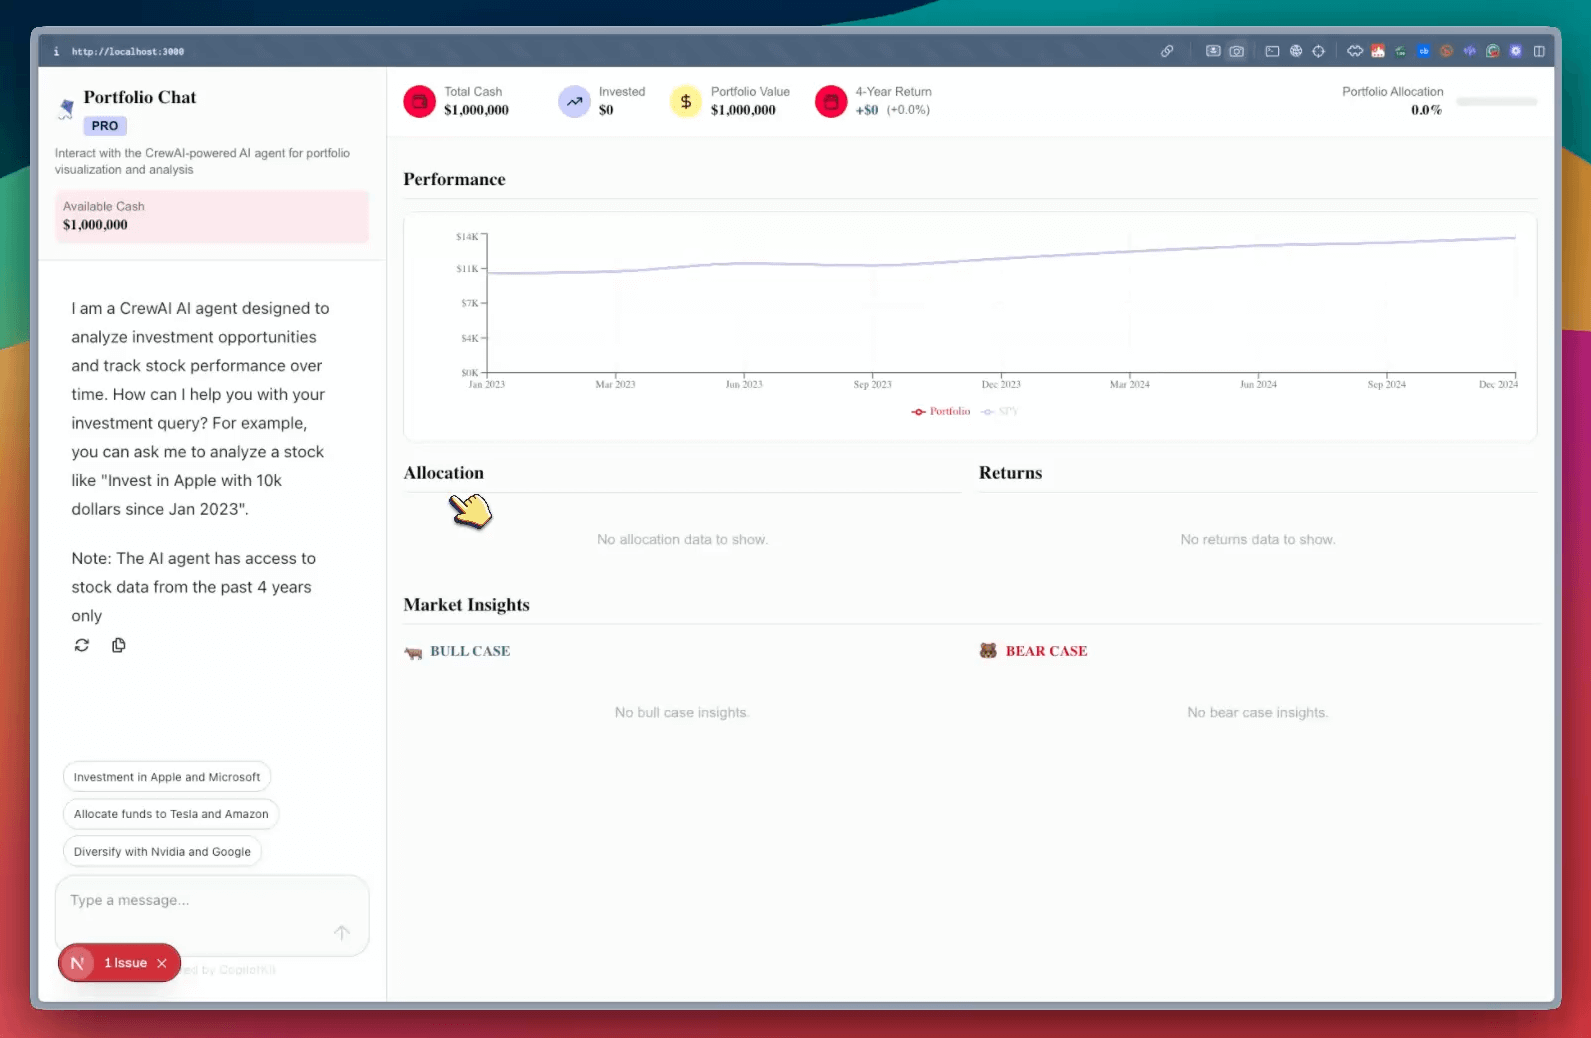Click the Allocation section heading
The height and width of the screenshot is (1038, 1591).
[443, 473]
